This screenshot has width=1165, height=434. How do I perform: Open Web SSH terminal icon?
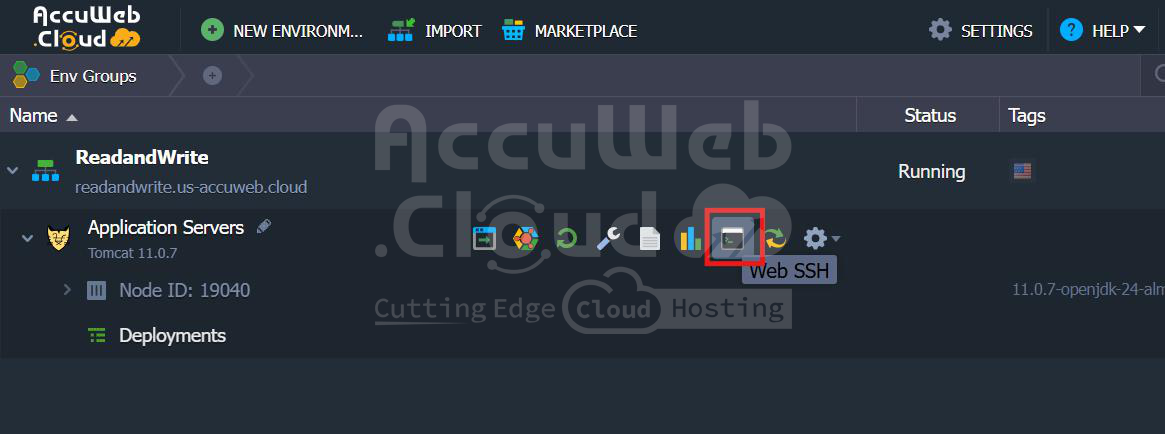[733, 239]
